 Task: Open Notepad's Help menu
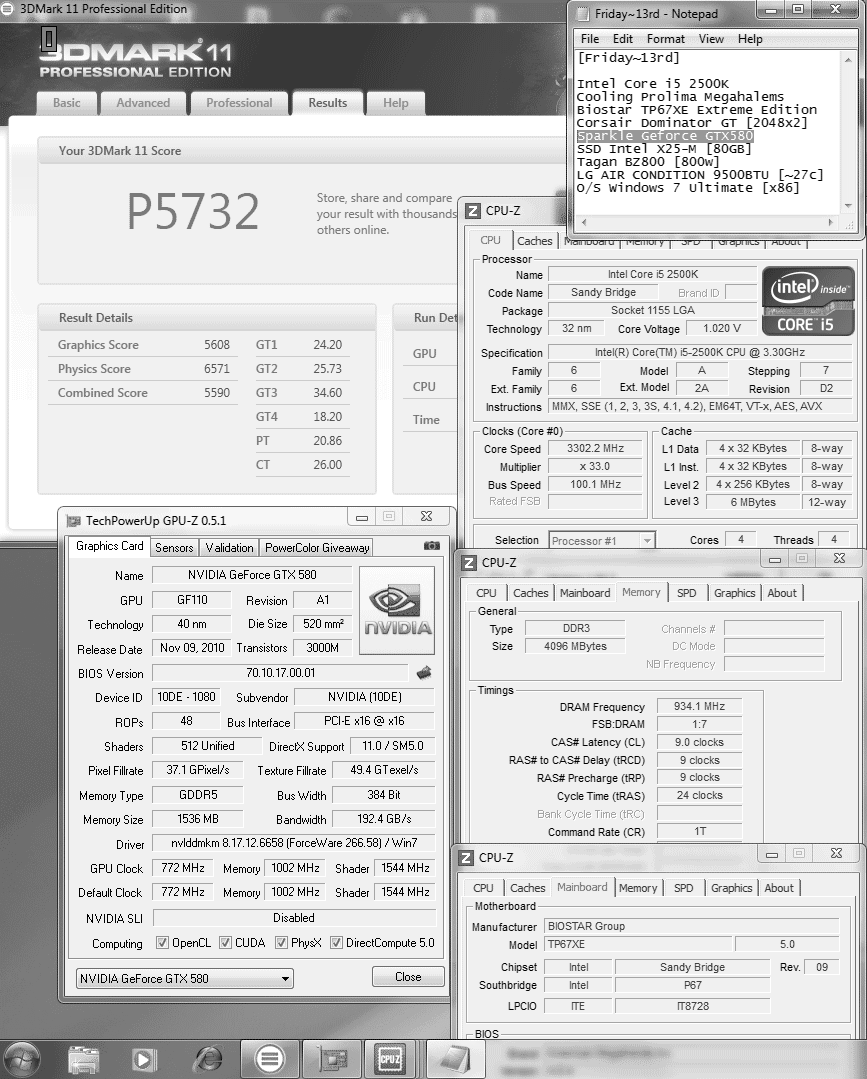[x=750, y=39]
